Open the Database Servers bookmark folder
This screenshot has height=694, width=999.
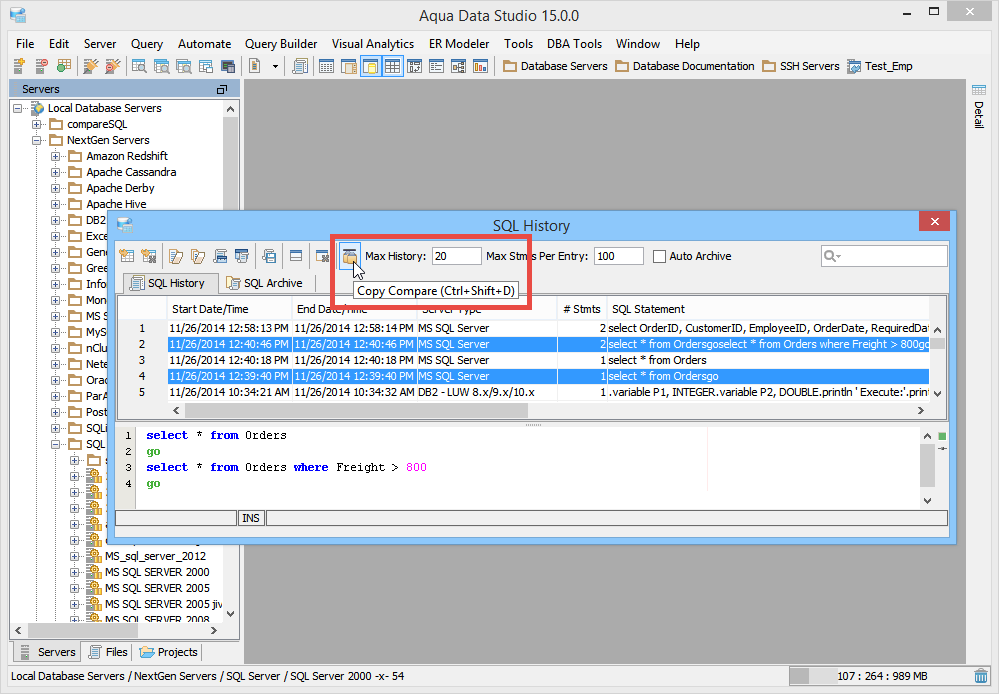point(555,66)
